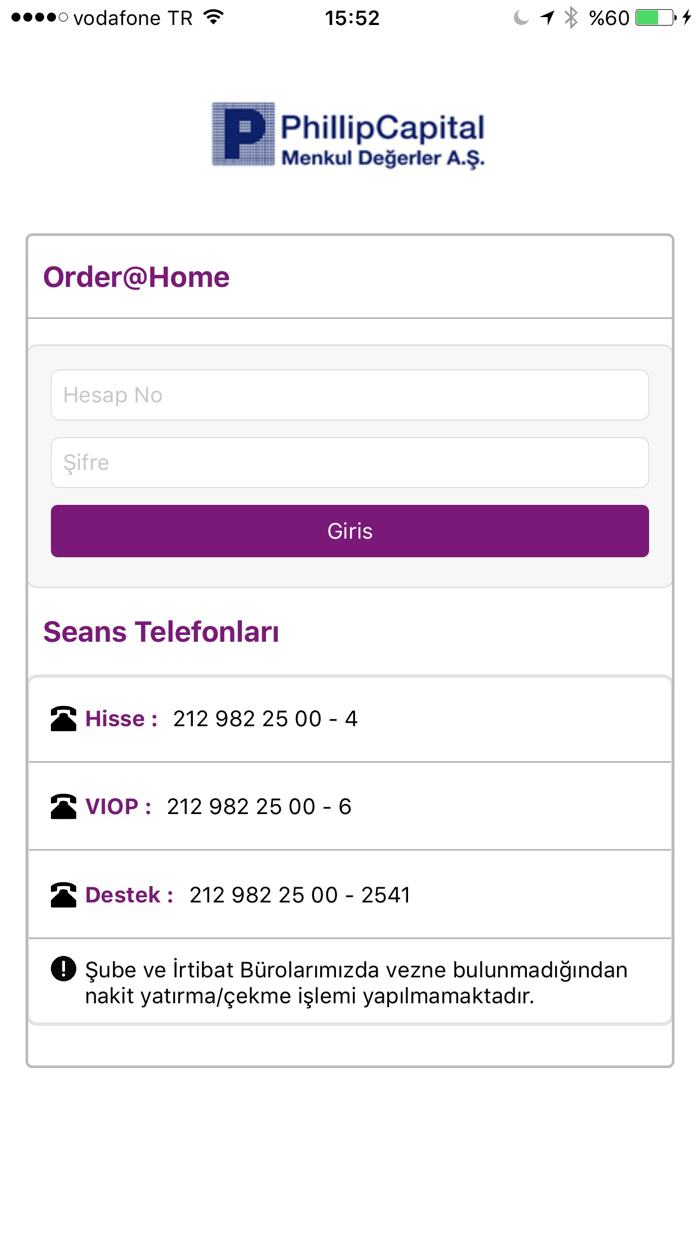Tap the telephone icon beside Destek
700x1244 pixels.
pyautogui.click(x=63, y=894)
